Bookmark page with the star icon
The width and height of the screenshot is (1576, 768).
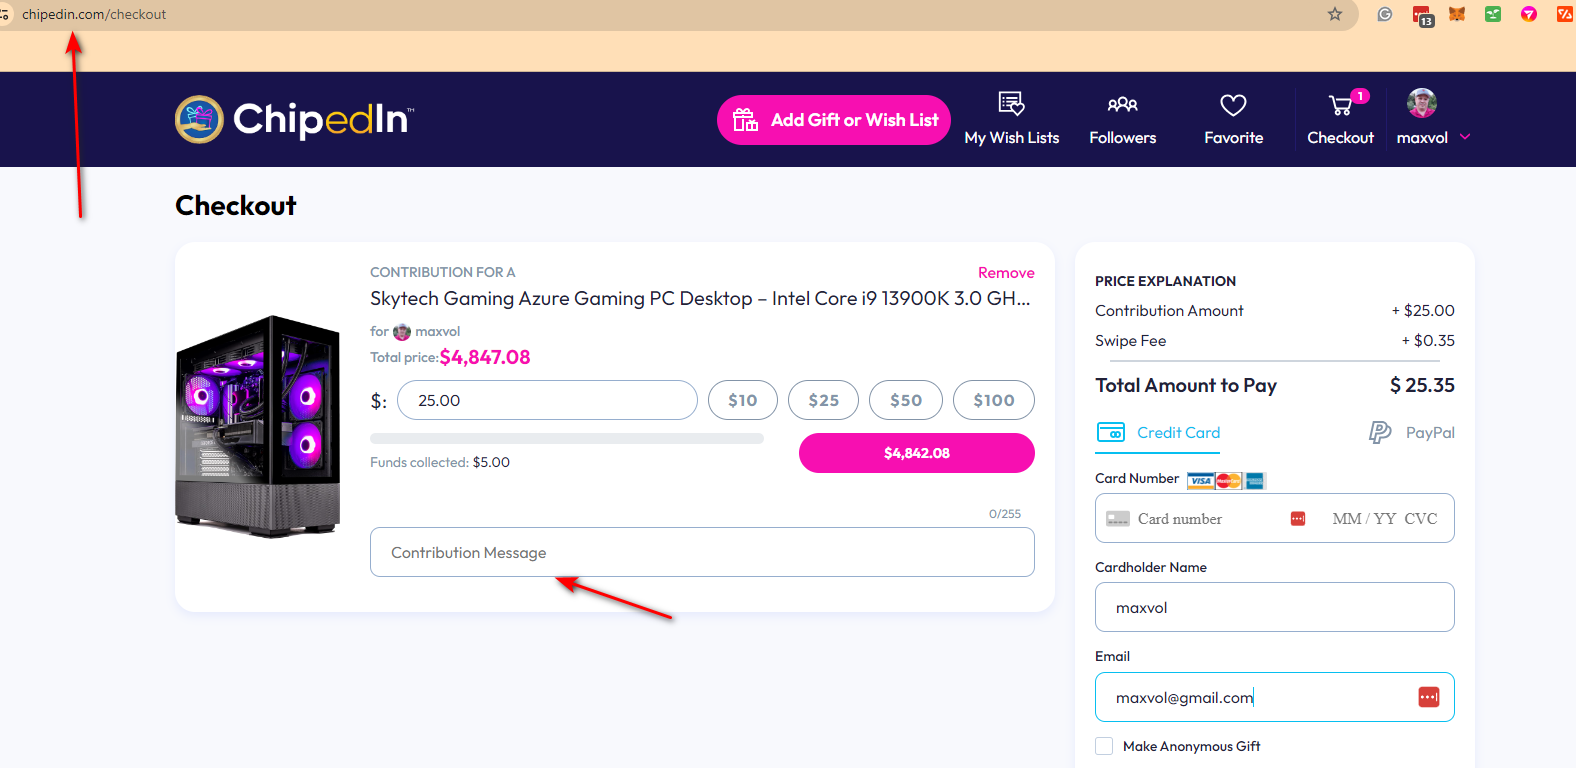[x=1335, y=14]
